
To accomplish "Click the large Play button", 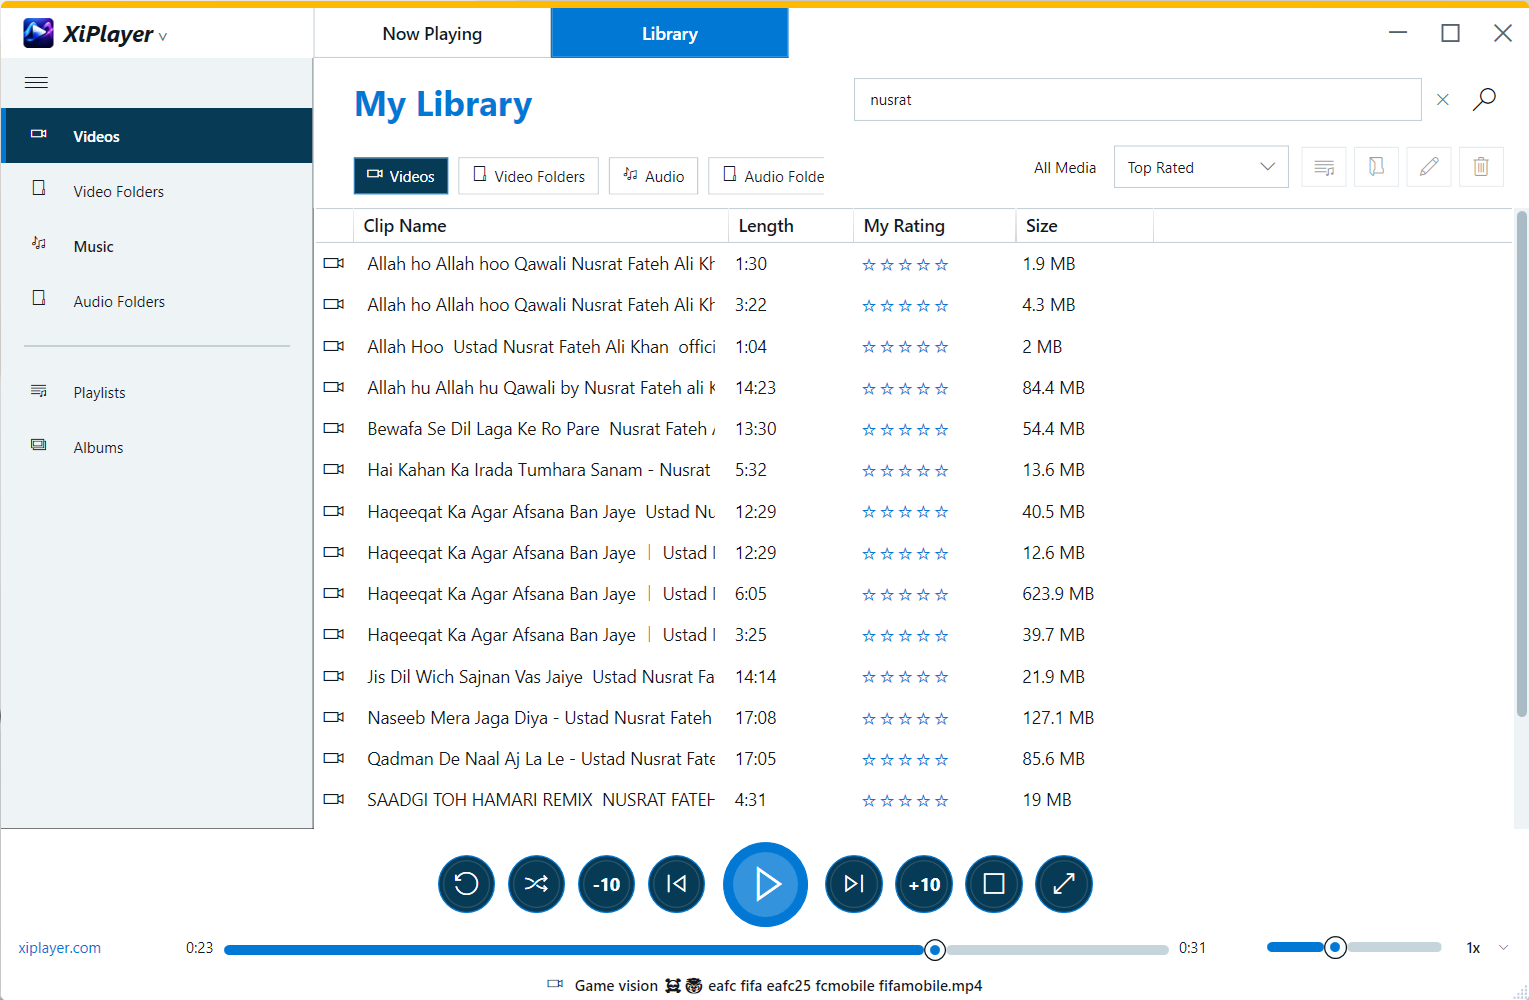I will tap(765, 884).
